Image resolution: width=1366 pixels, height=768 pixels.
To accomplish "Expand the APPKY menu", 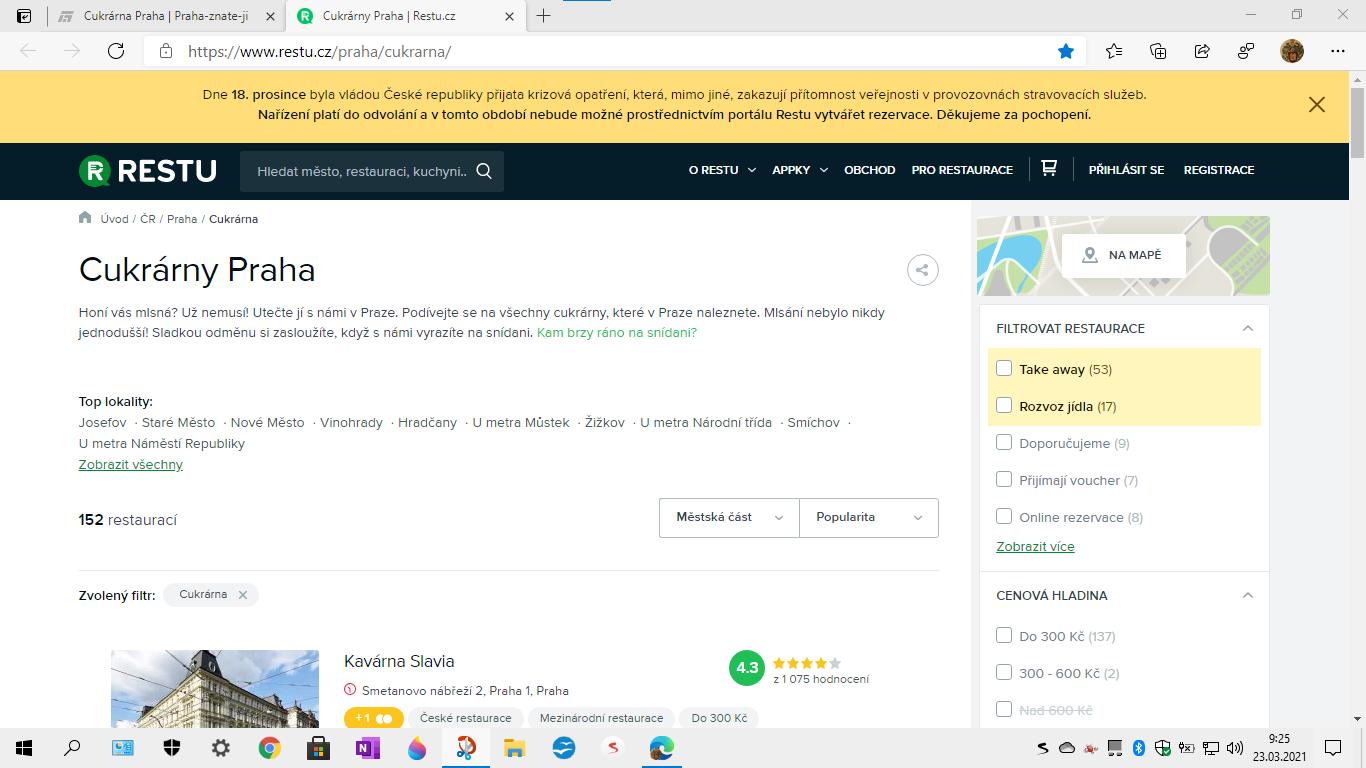I will tap(800, 170).
